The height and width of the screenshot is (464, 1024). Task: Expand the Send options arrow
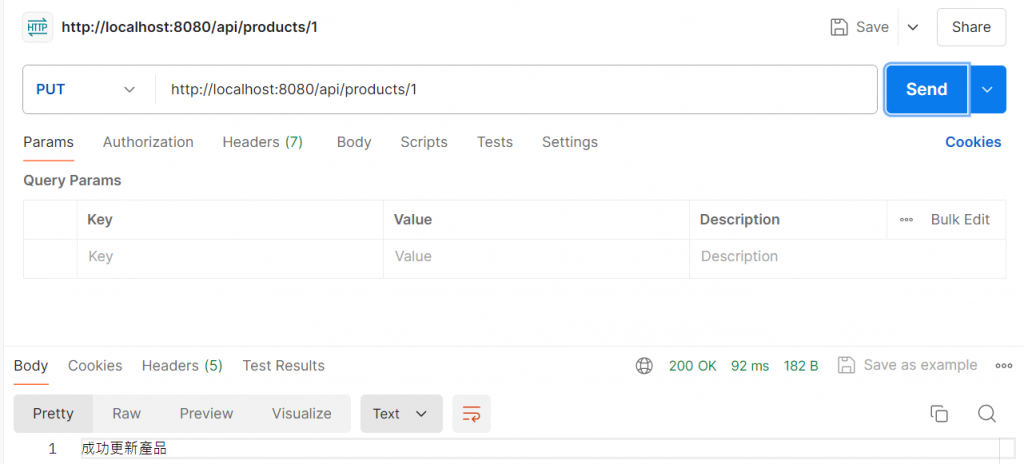(x=987, y=90)
